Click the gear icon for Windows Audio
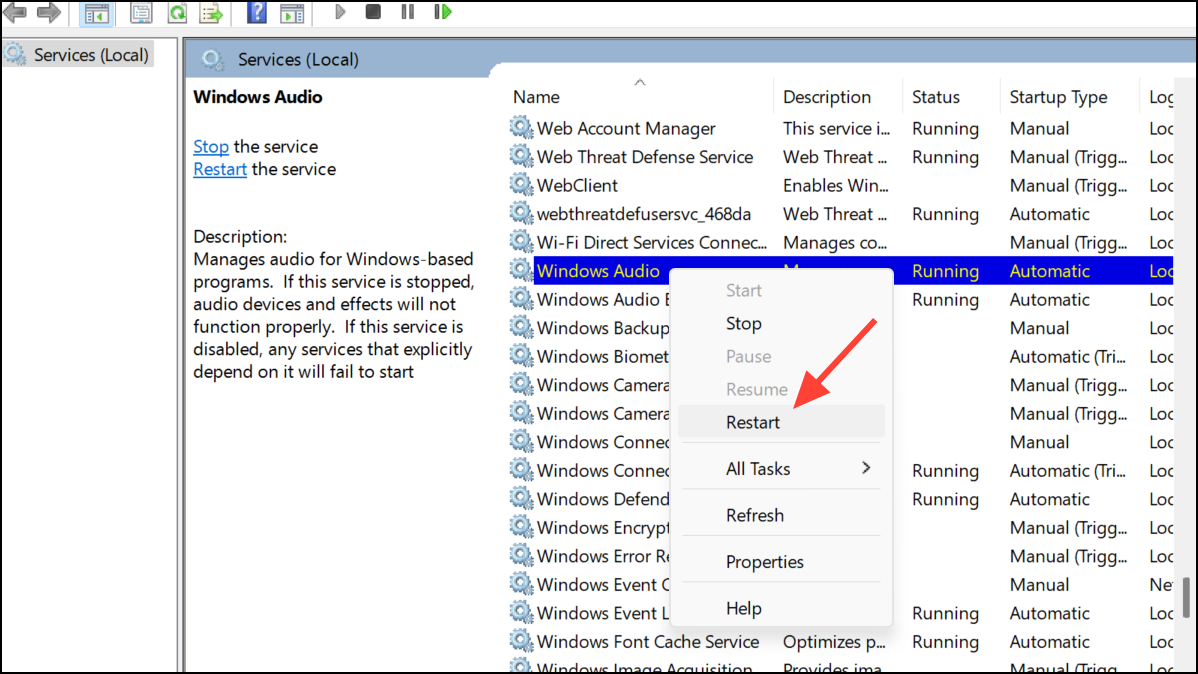This screenshot has height=674, width=1198. 521,270
